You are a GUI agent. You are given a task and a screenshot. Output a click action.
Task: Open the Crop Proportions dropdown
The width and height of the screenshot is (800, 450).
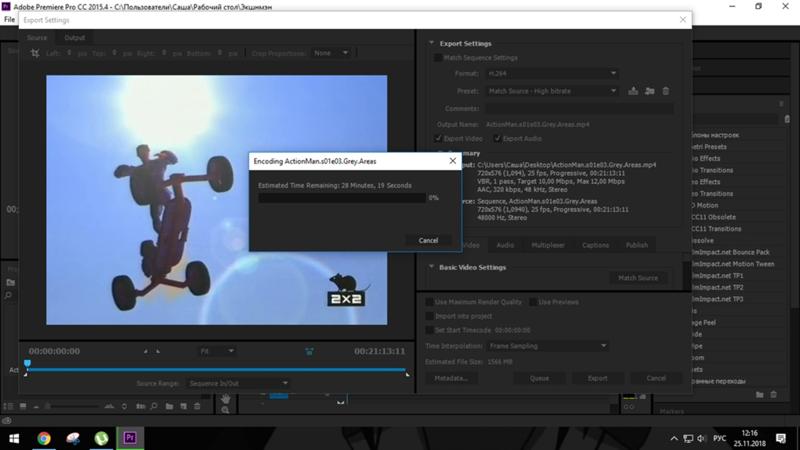click(x=331, y=53)
